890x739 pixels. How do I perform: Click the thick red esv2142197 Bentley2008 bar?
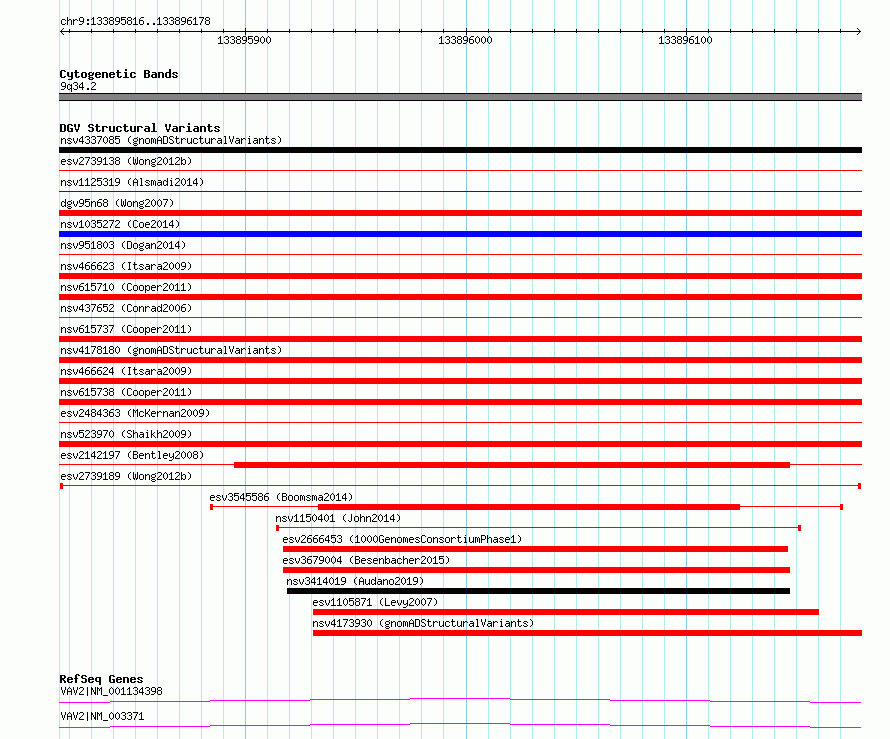(512, 465)
